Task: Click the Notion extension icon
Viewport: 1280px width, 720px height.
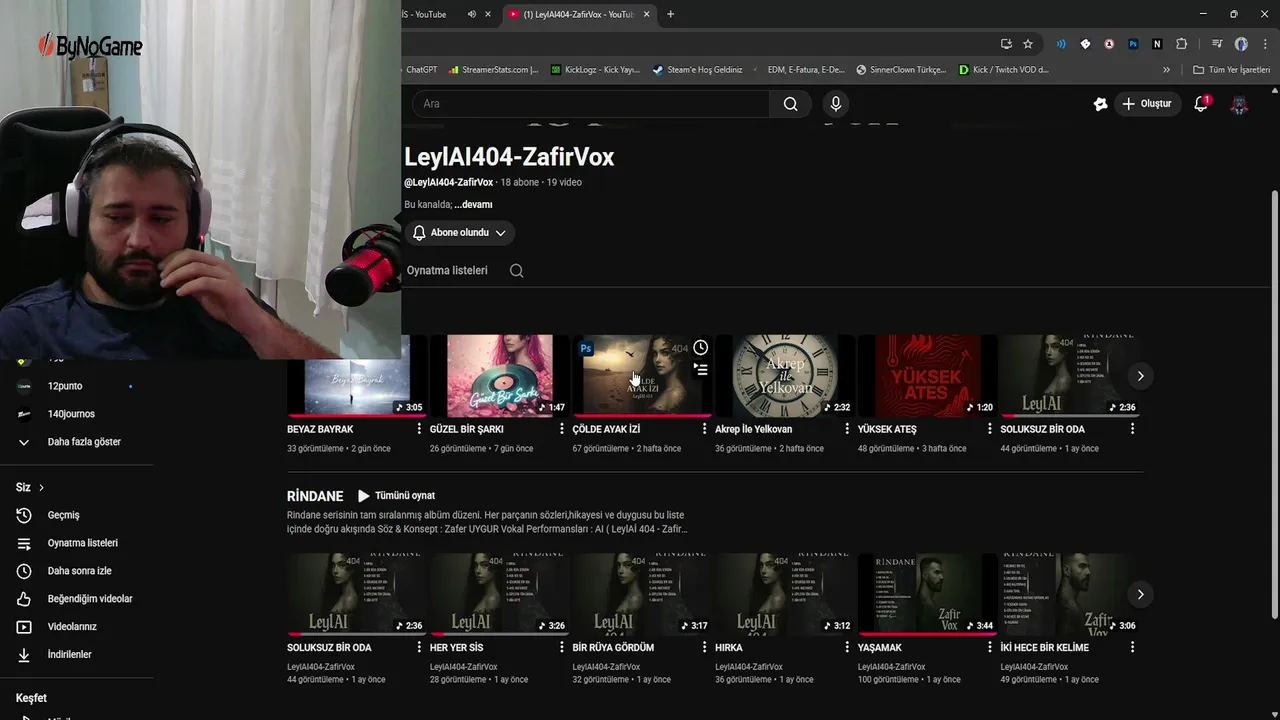Action: pos(1157,44)
